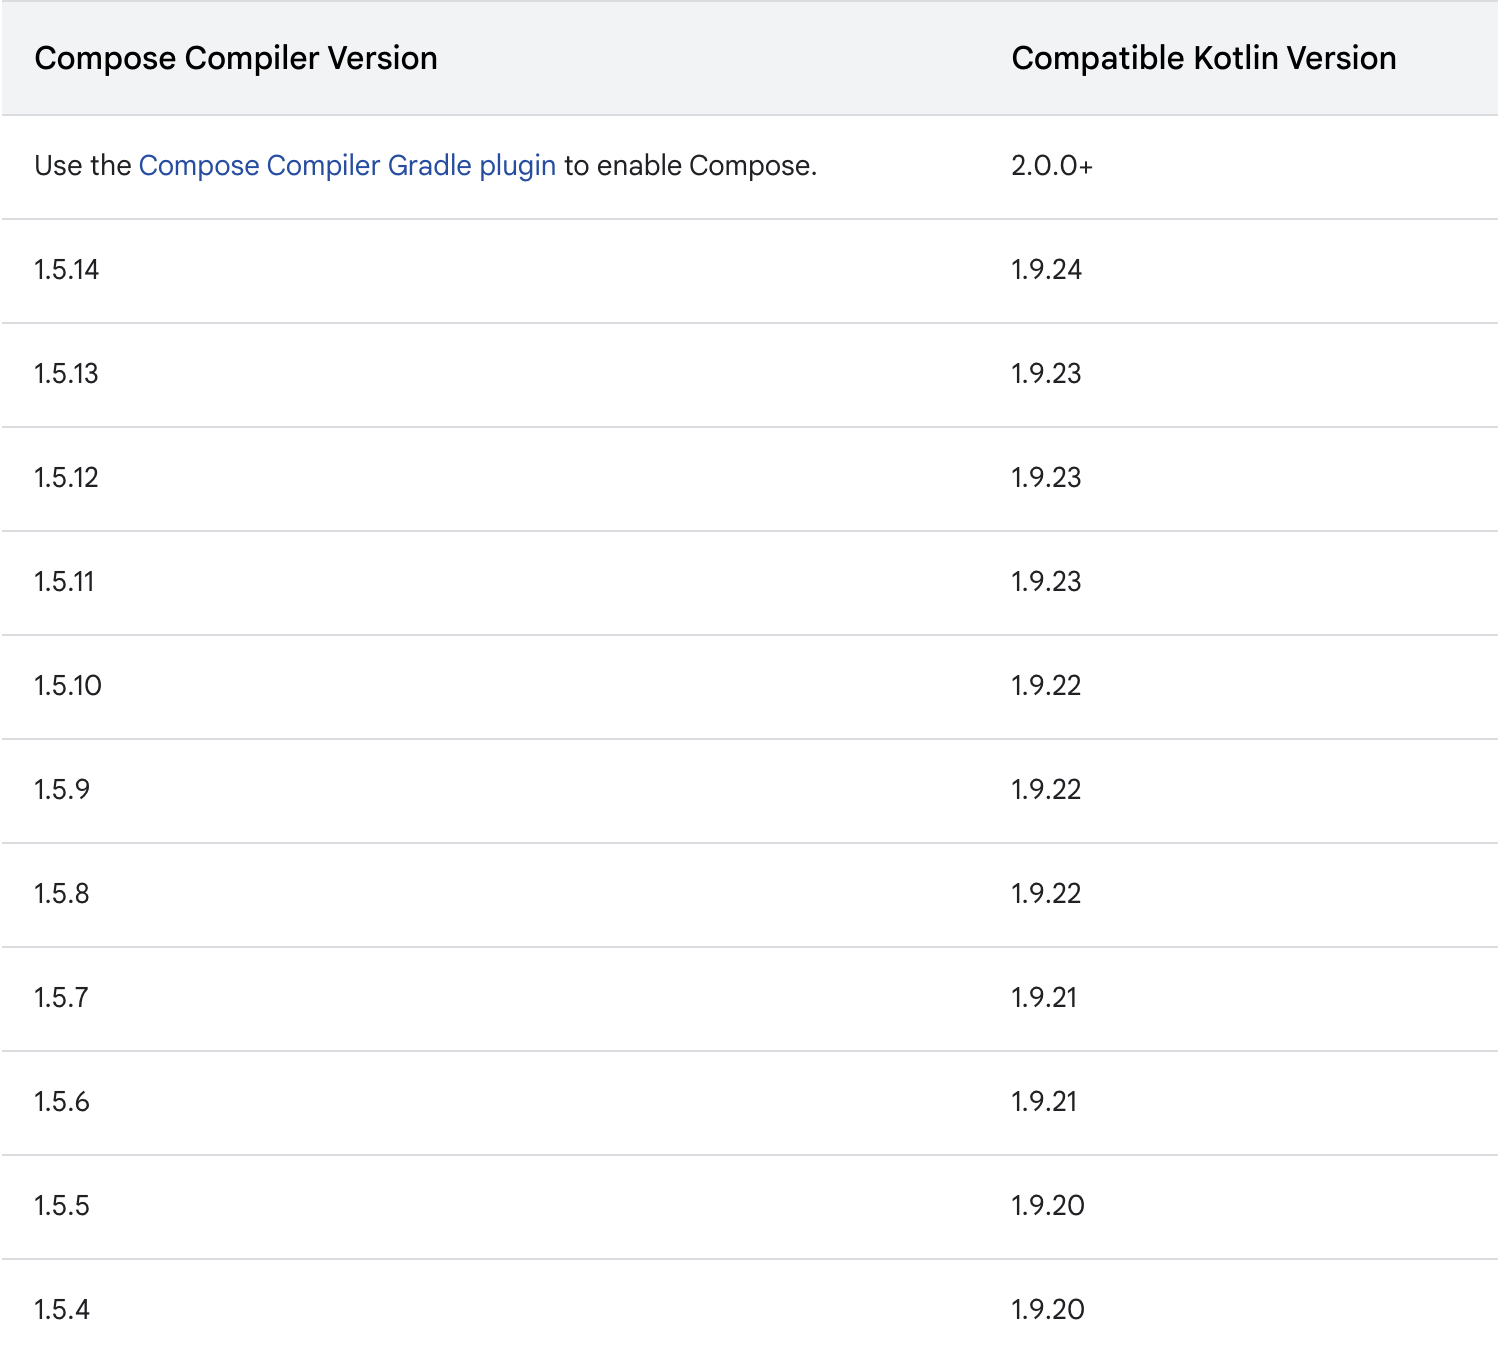Viewport: 1506px width, 1362px height.
Task: Select compiler version 1.5.6 cell
Action: pos(62,1102)
